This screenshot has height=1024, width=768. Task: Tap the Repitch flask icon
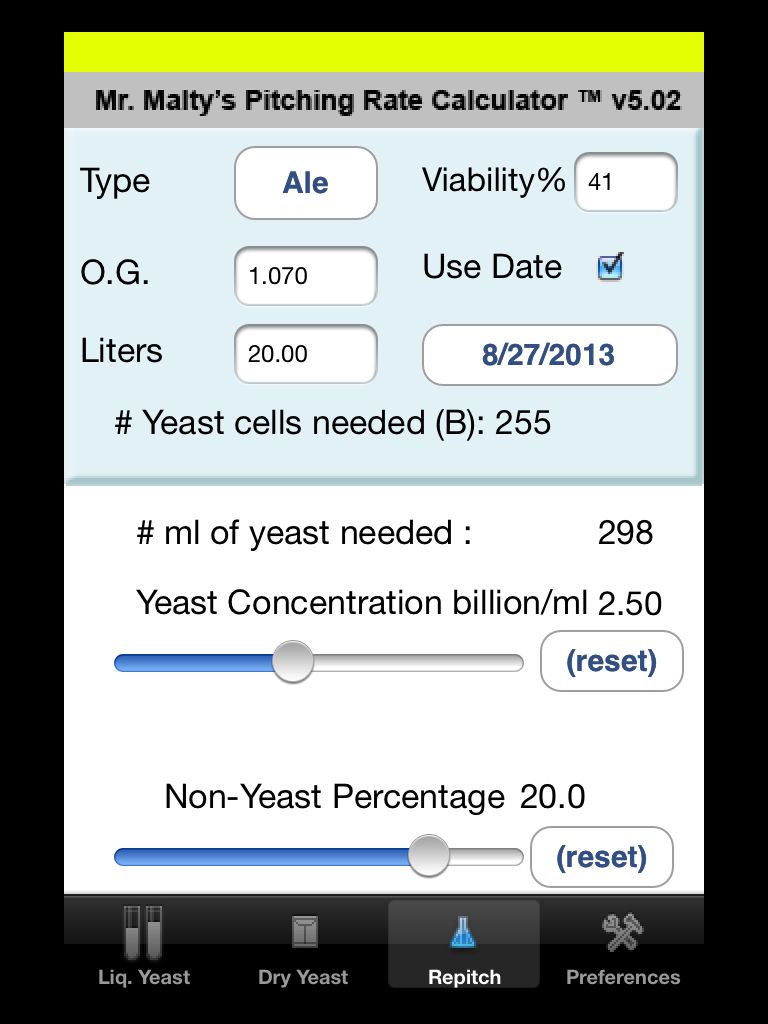click(463, 931)
